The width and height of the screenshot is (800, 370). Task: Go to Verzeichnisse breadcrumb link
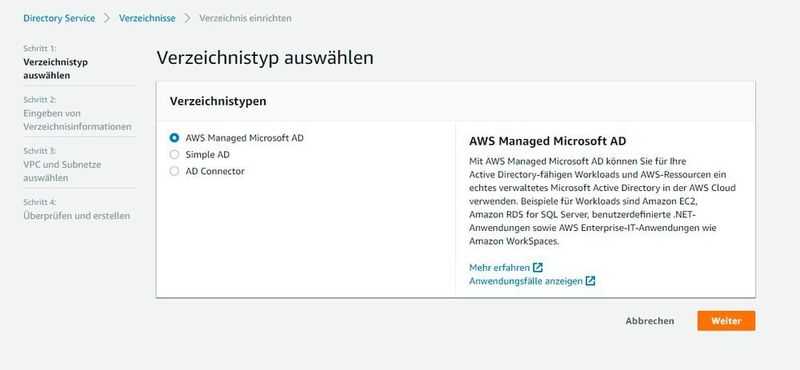pos(147,18)
